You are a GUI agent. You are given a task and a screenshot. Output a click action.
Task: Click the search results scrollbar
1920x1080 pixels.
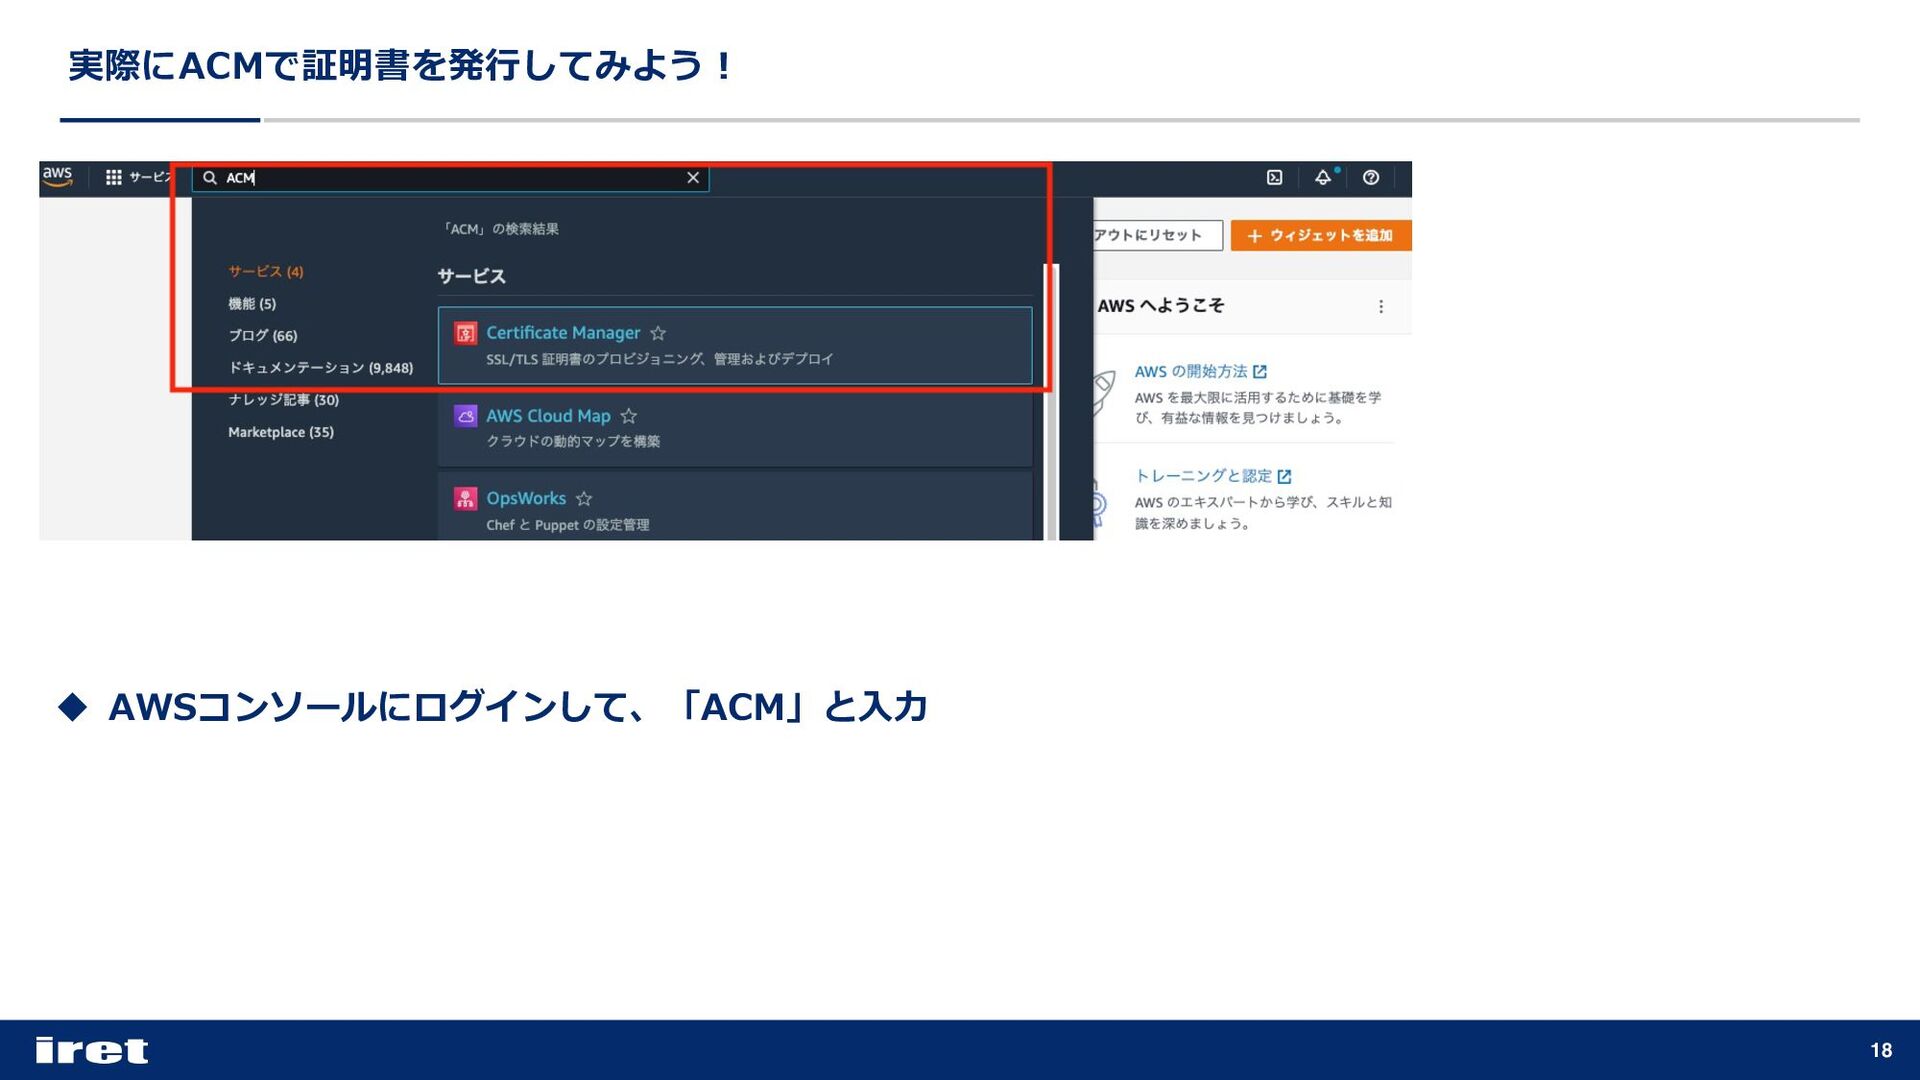pyautogui.click(x=1051, y=400)
